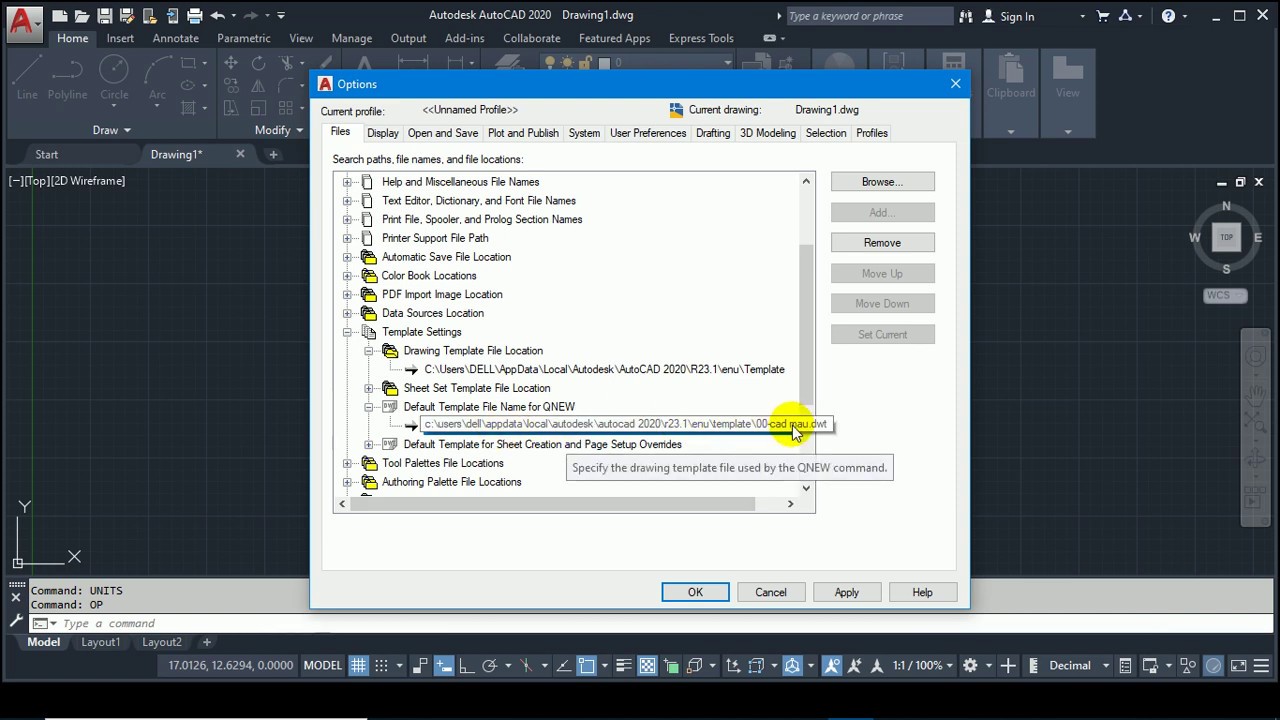Image resolution: width=1280 pixels, height=720 pixels.
Task: Open the Express Tools ribbon tab
Action: 701,38
